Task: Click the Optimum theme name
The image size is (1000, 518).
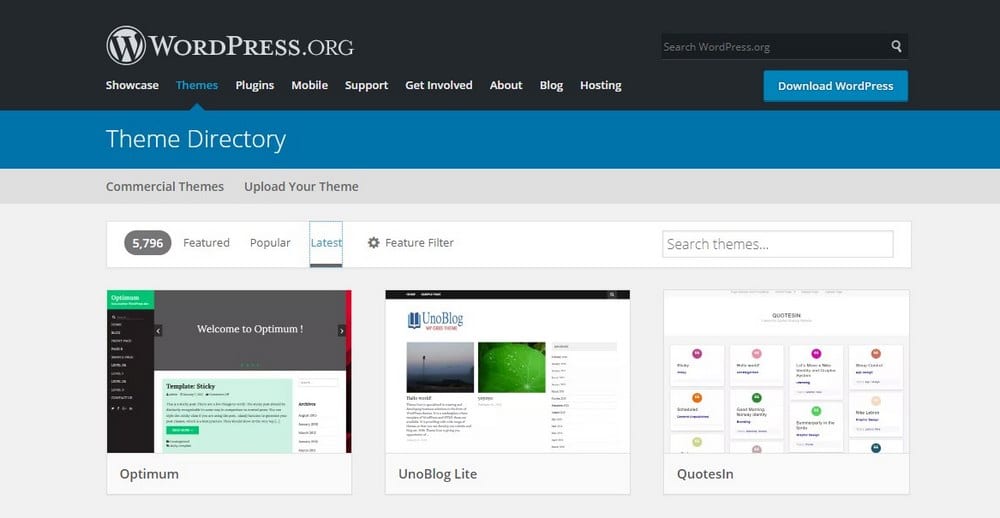Action: [149, 474]
